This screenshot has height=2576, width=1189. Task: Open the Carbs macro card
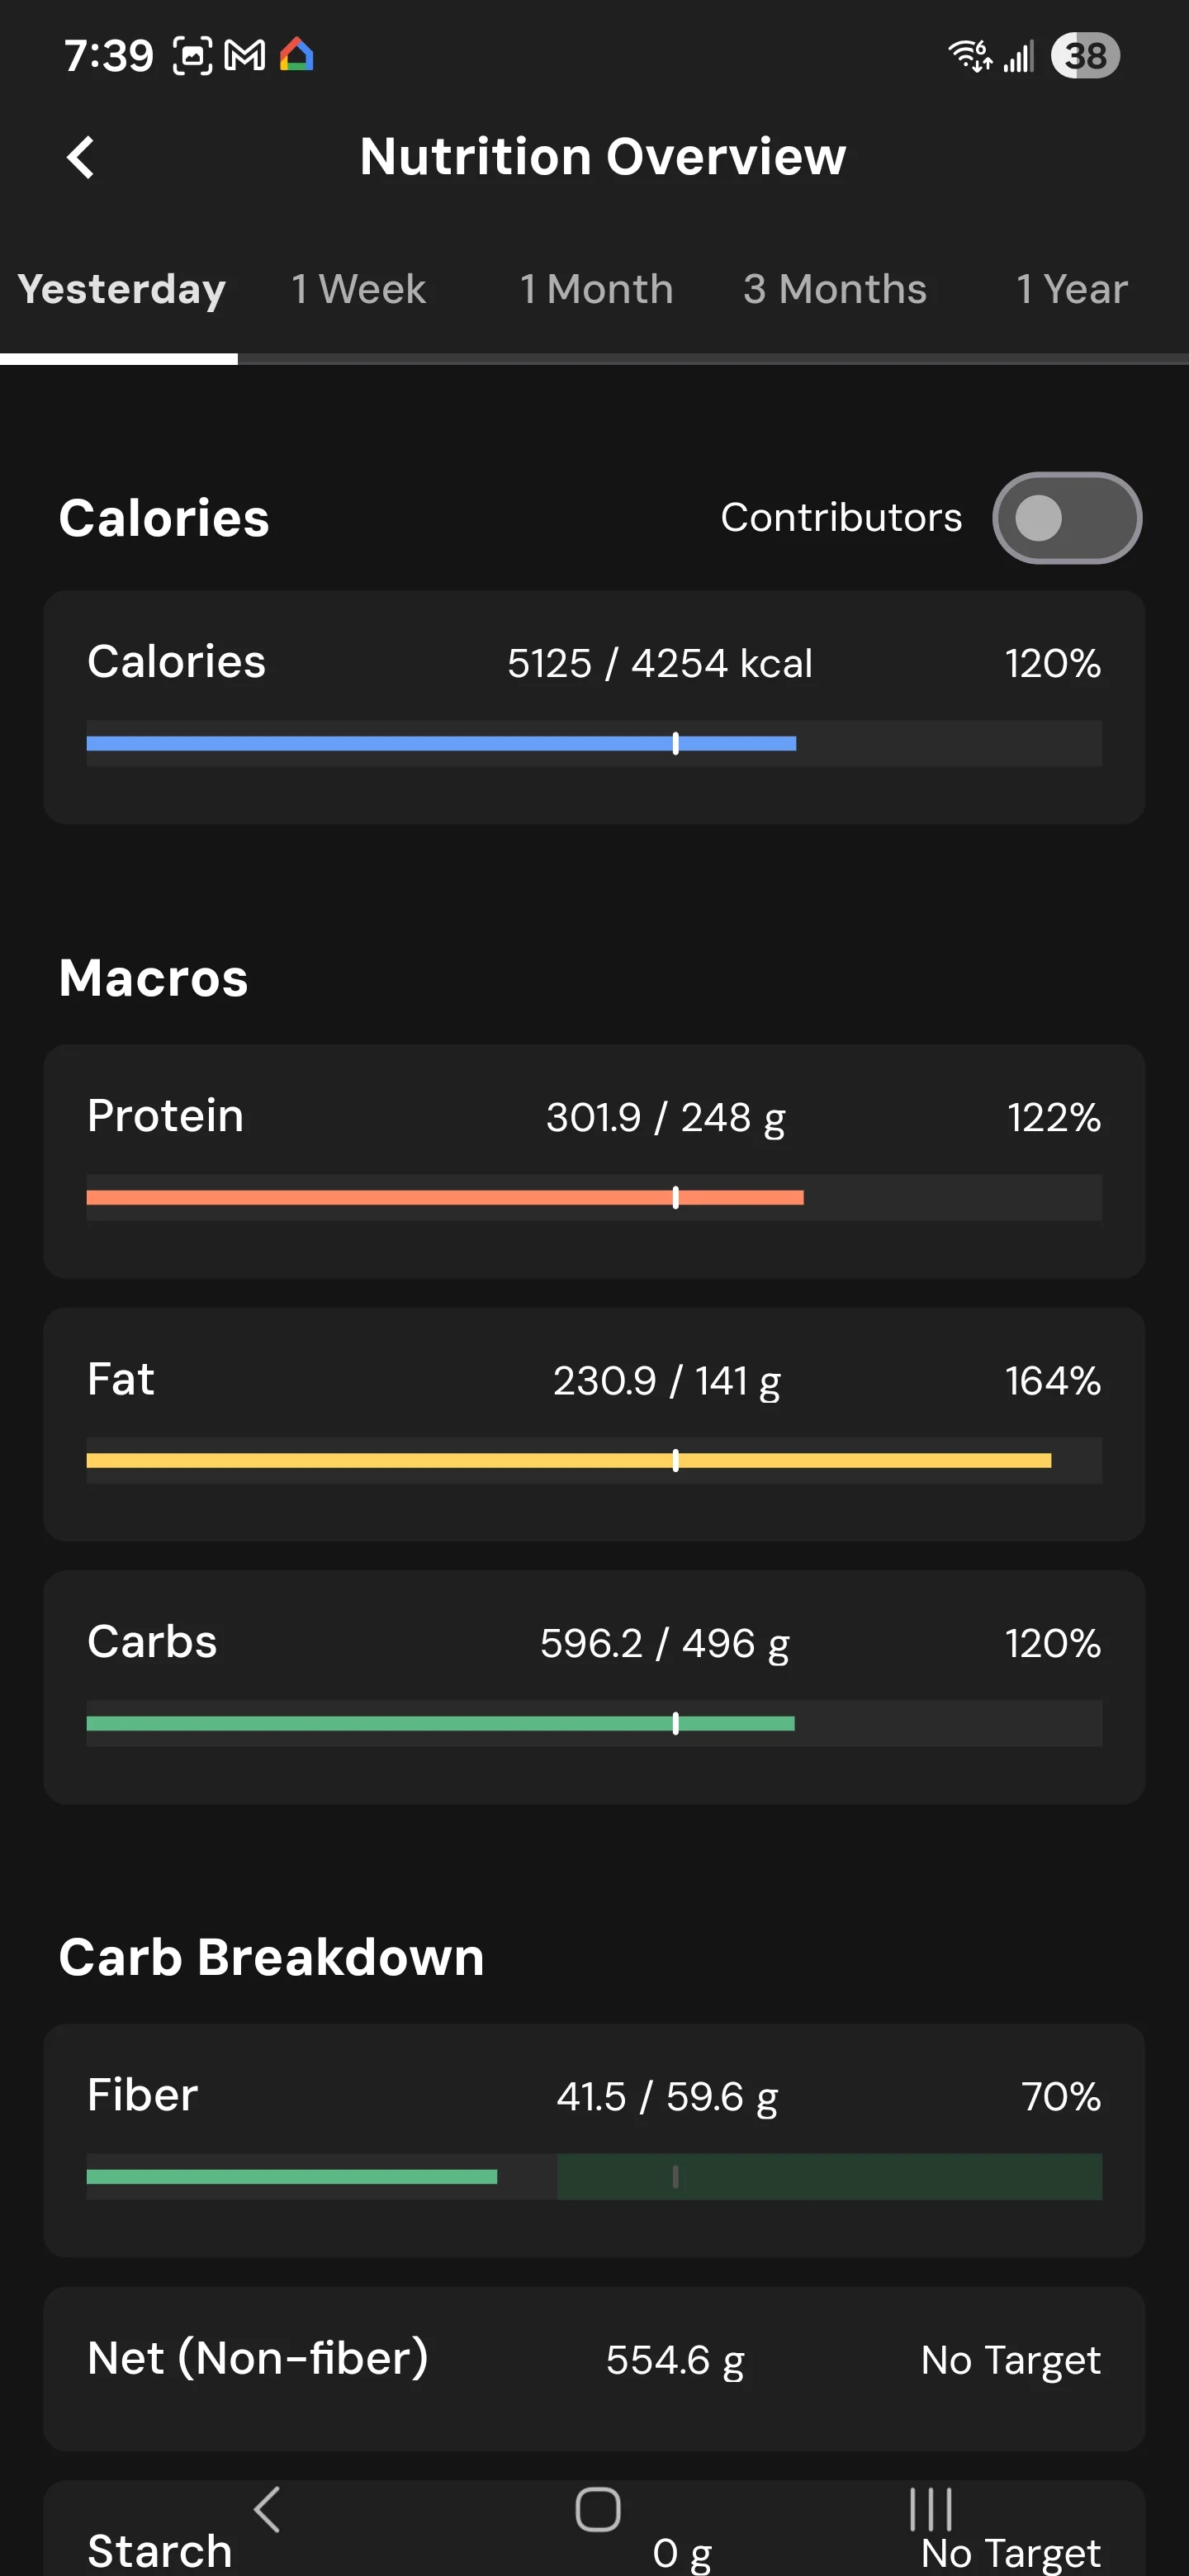pos(594,1687)
